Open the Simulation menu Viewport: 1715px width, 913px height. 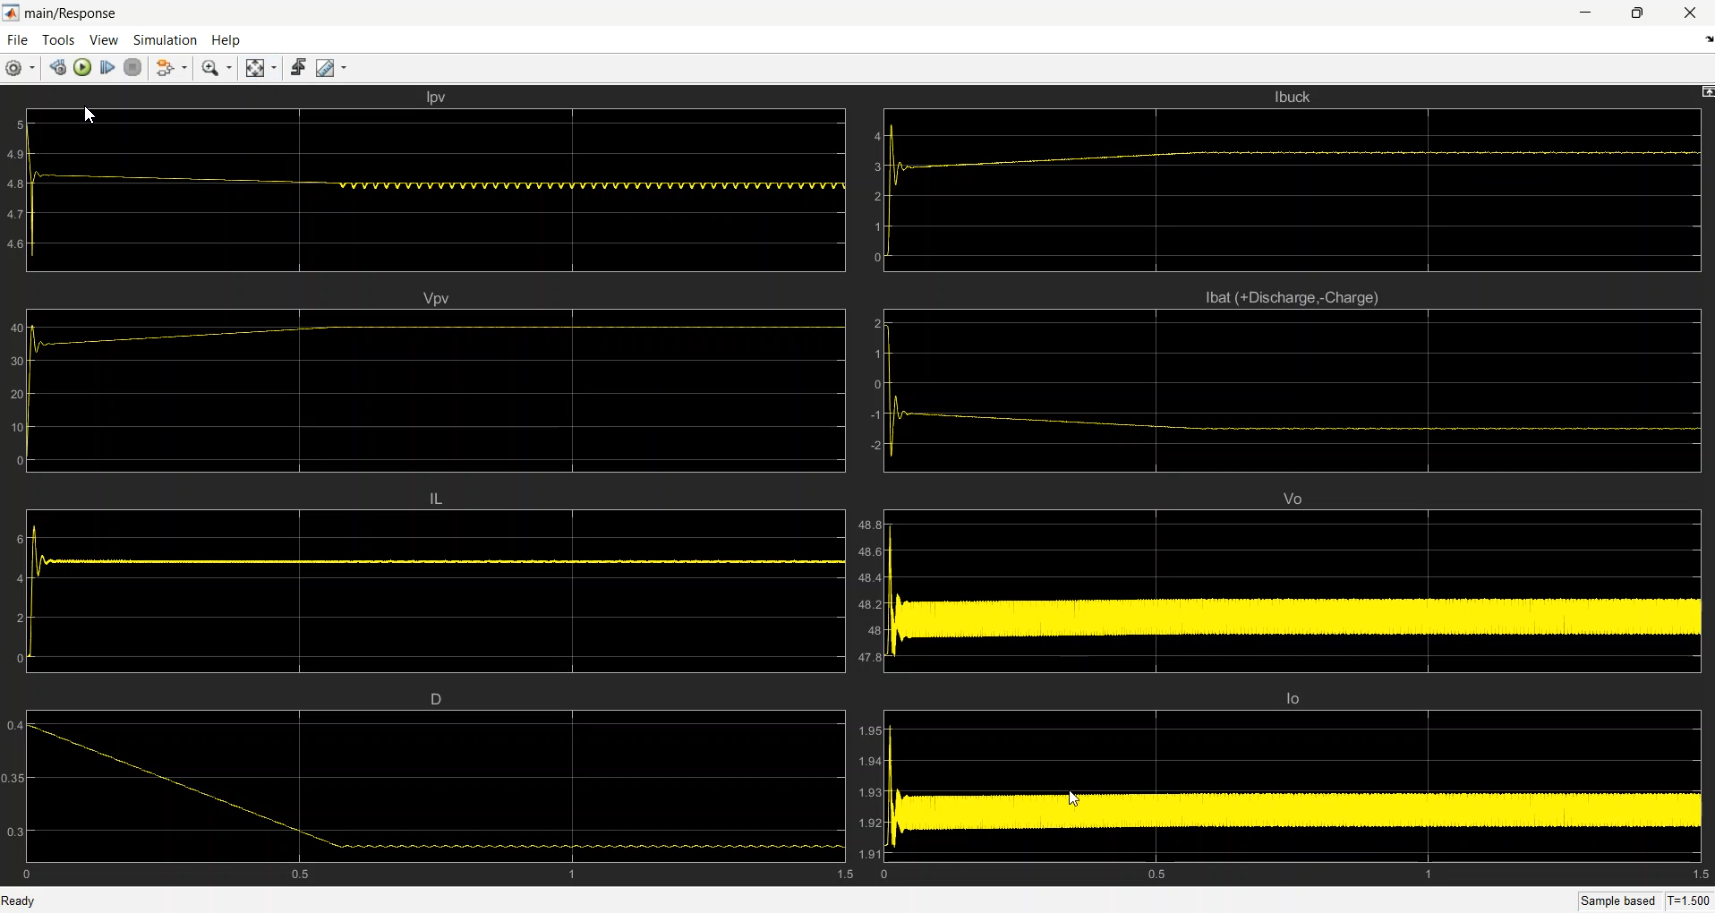tap(165, 40)
